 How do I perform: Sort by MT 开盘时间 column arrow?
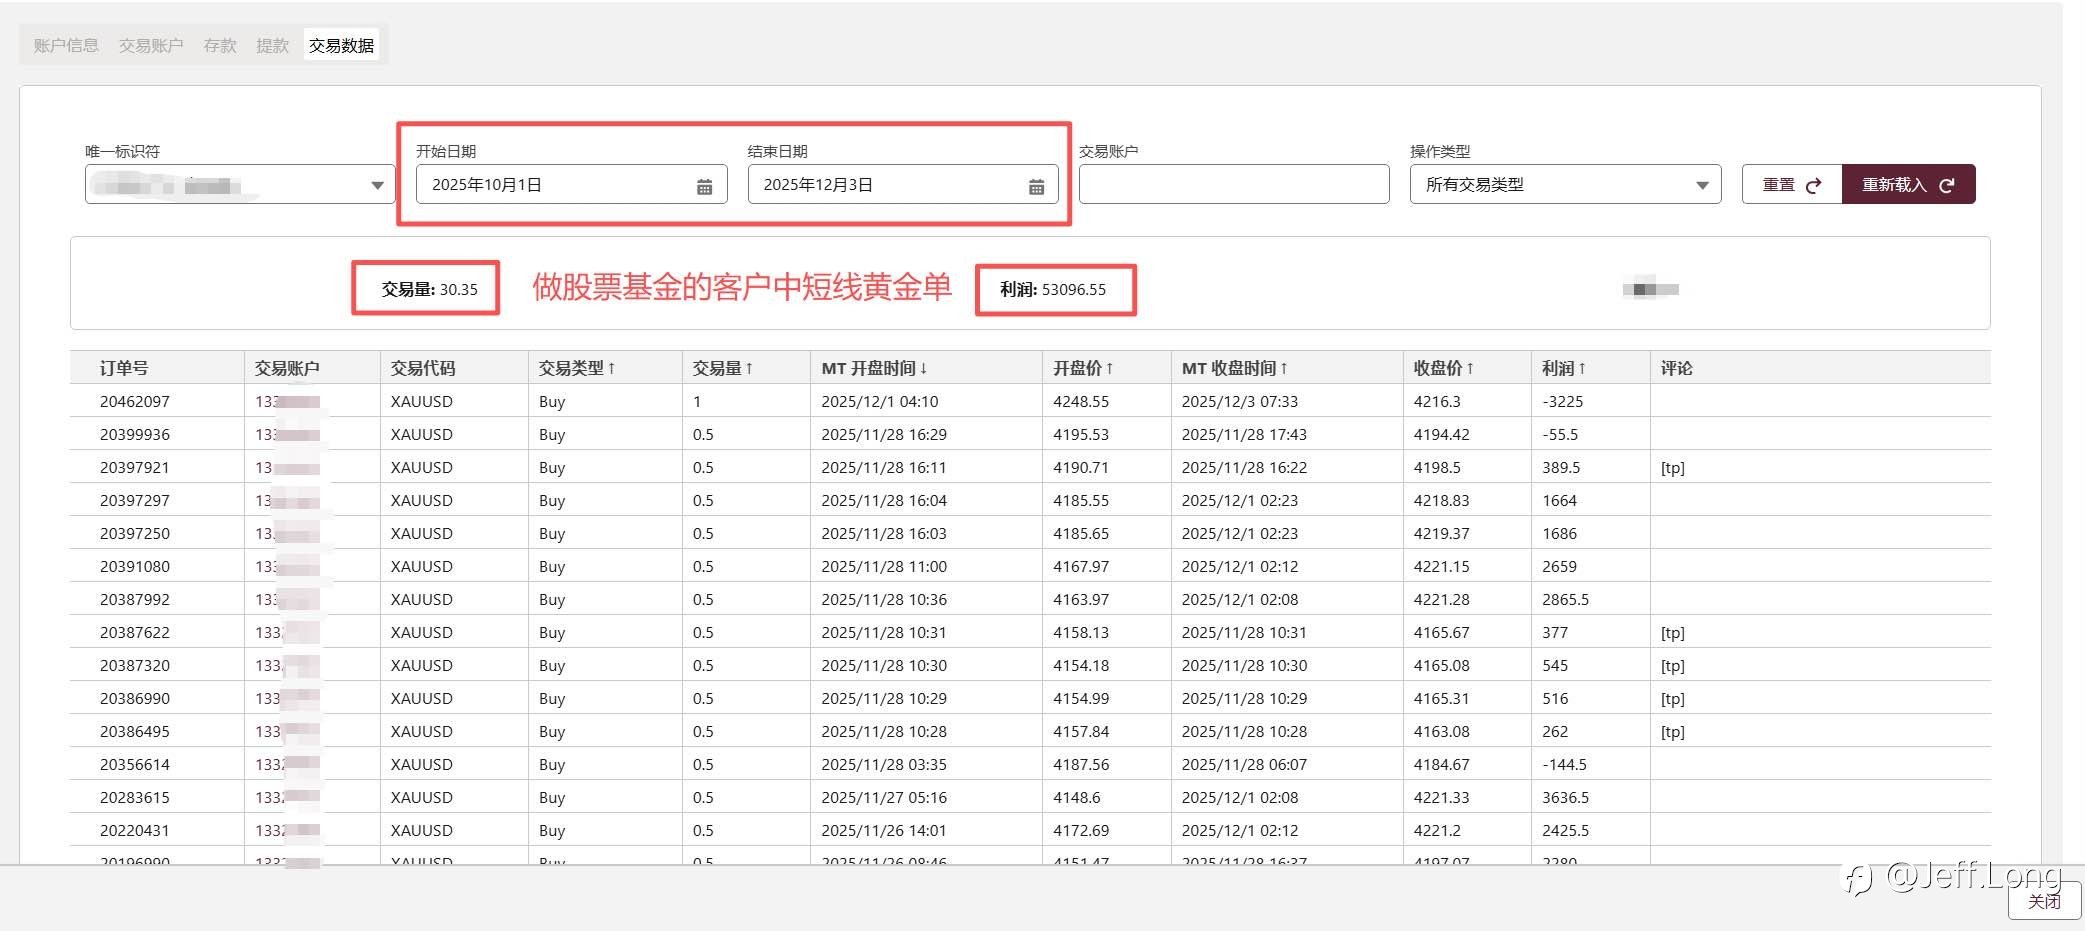pyautogui.click(x=923, y=368)
